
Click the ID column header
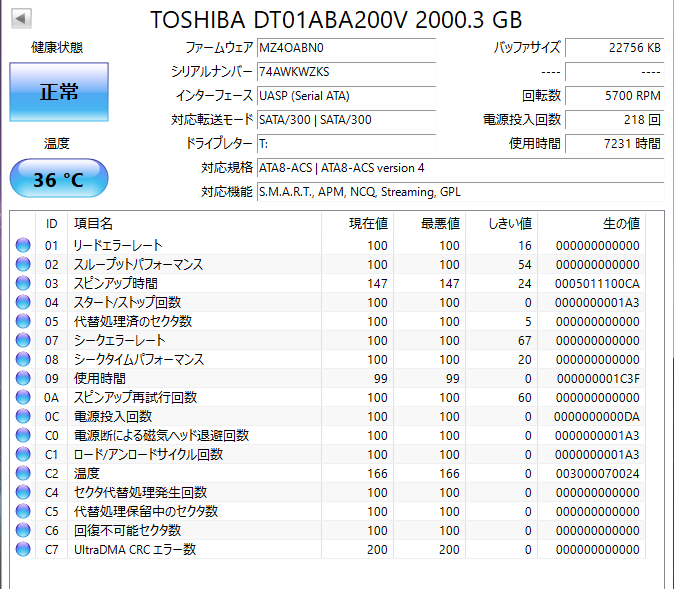[x=51, y=224]
